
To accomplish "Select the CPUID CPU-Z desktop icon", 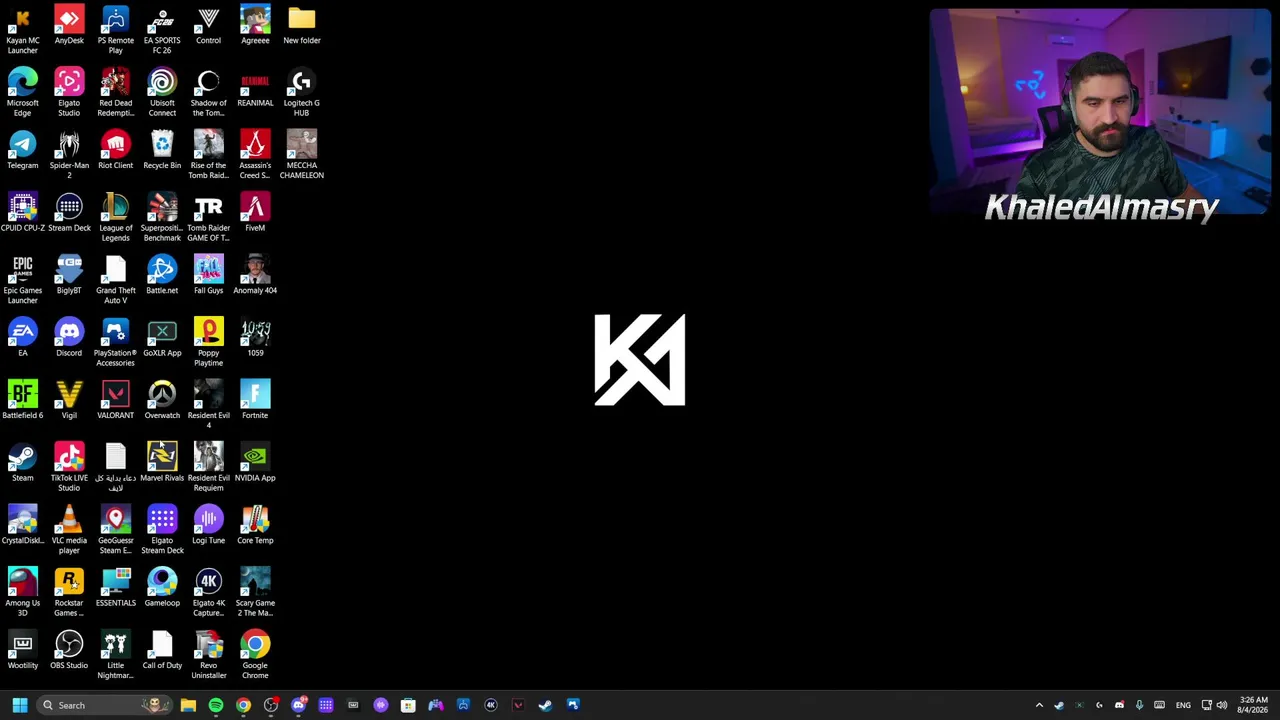I will (x=22, y=213).
